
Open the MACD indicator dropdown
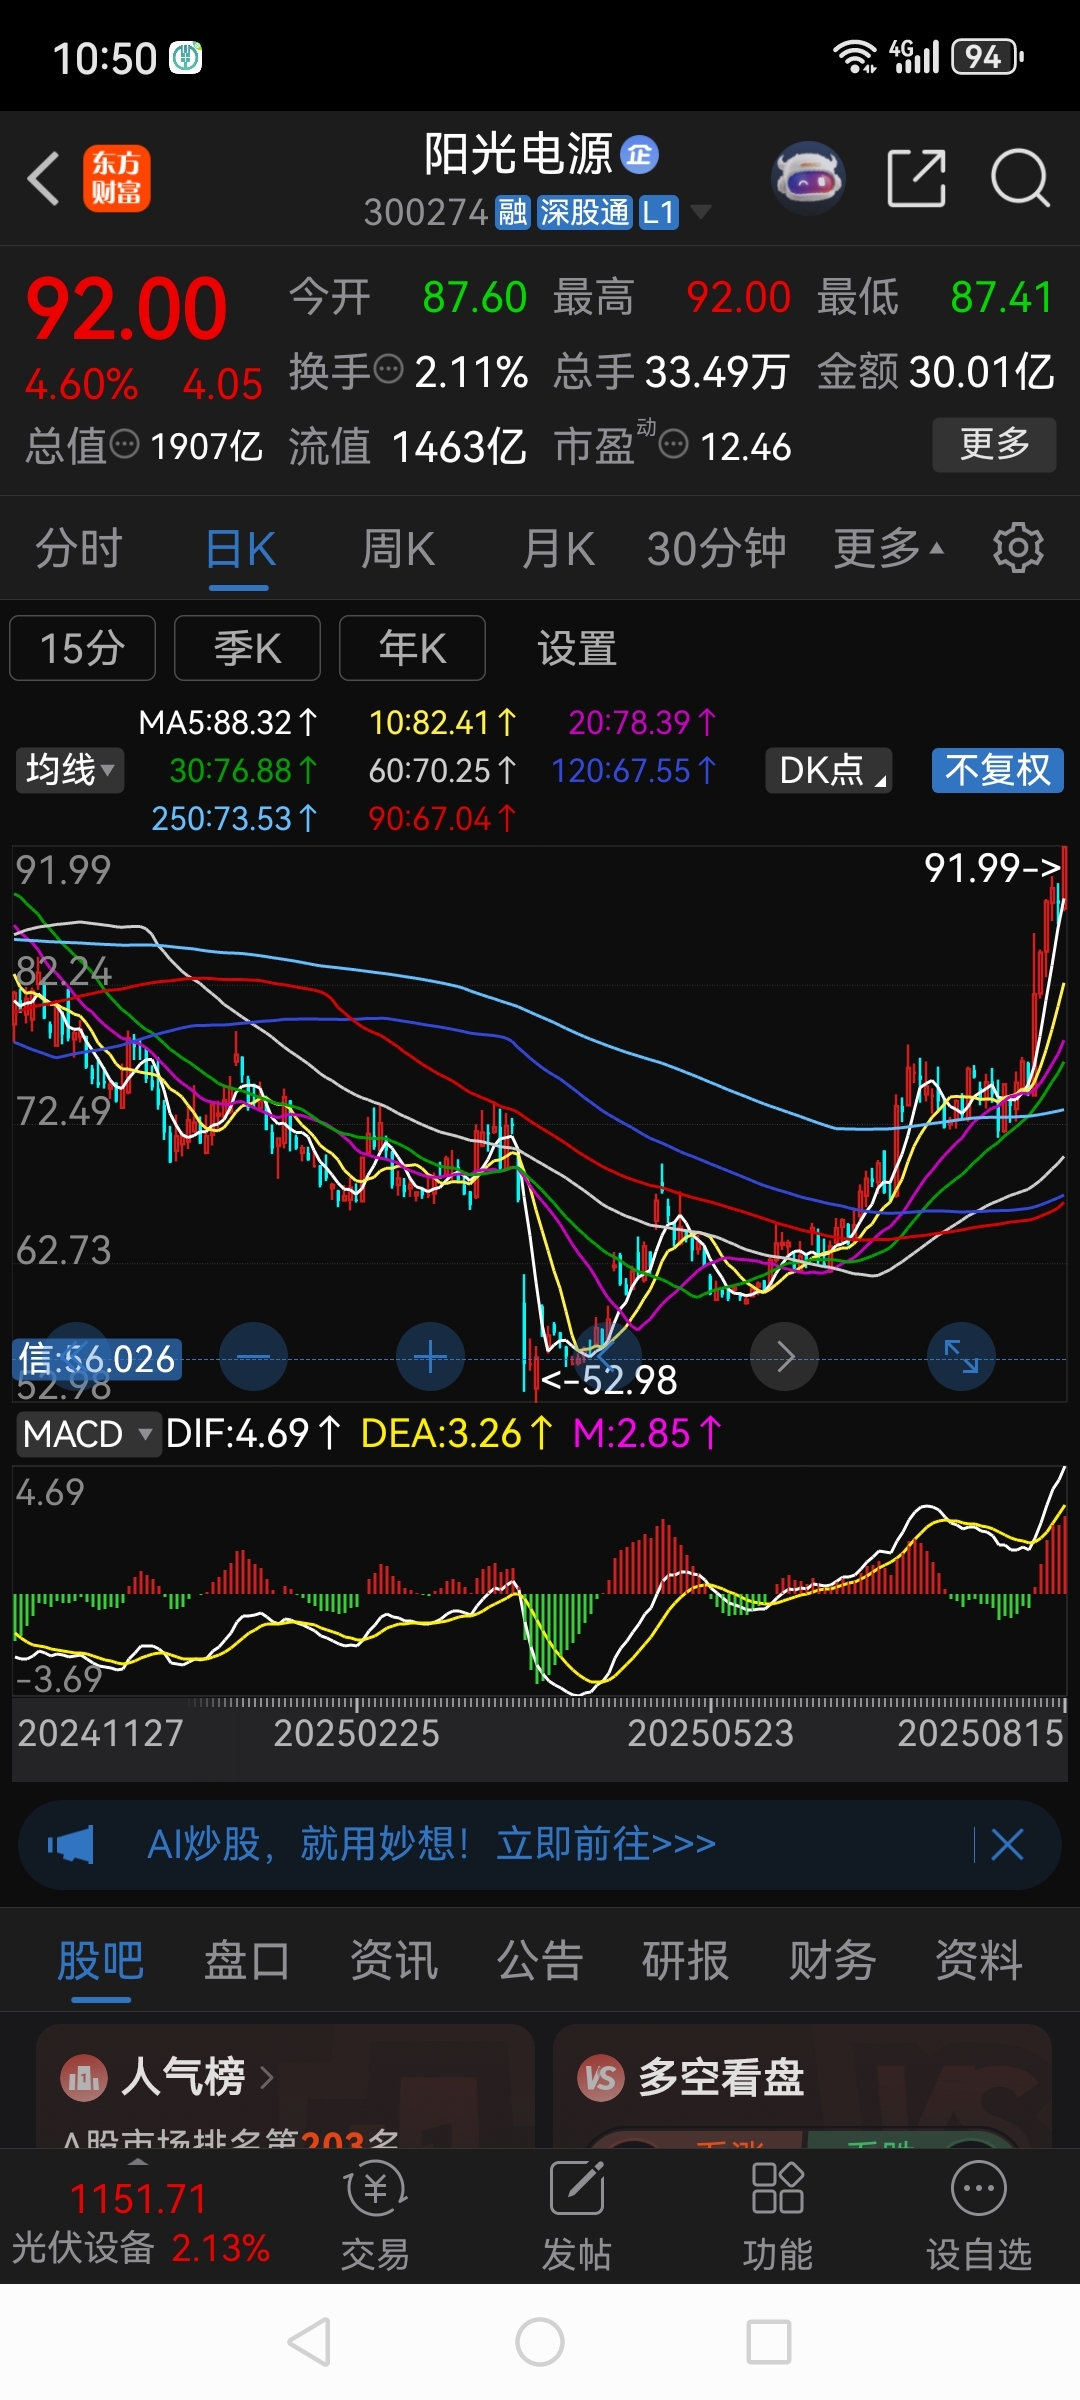[88, 1434]
